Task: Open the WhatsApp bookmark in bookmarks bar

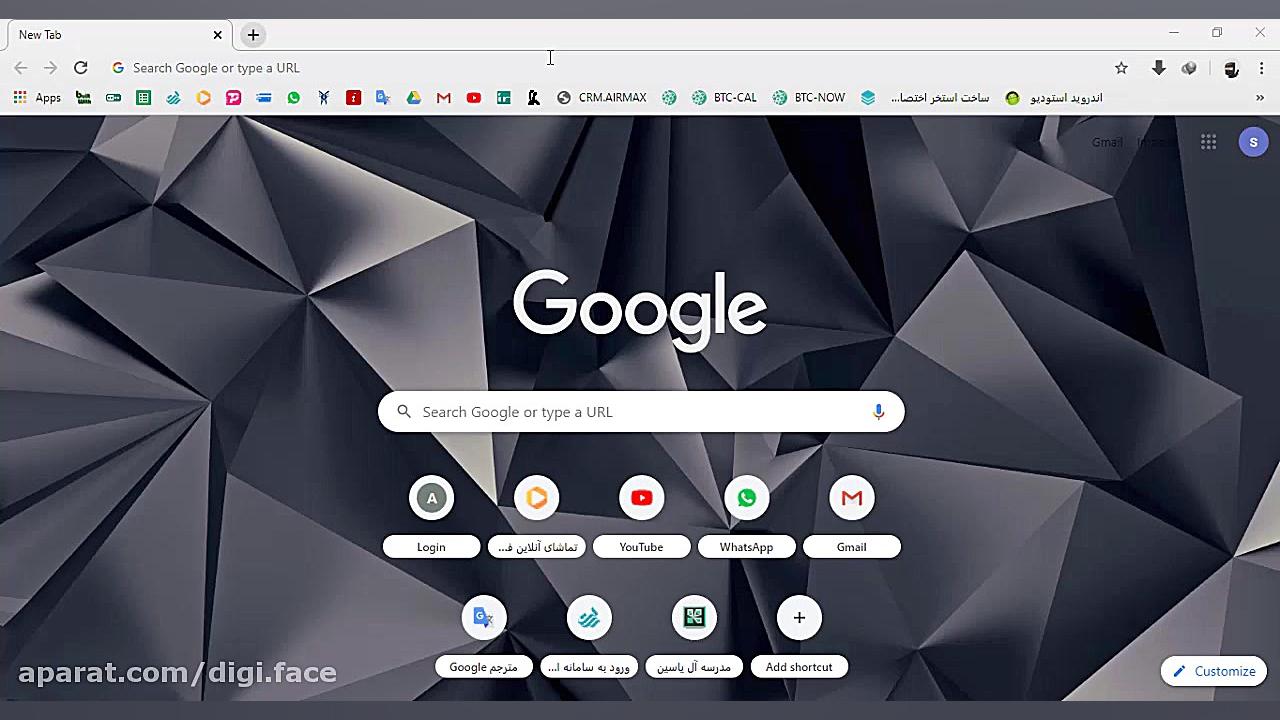Action: pyautogui.click(x=294, y=98)
